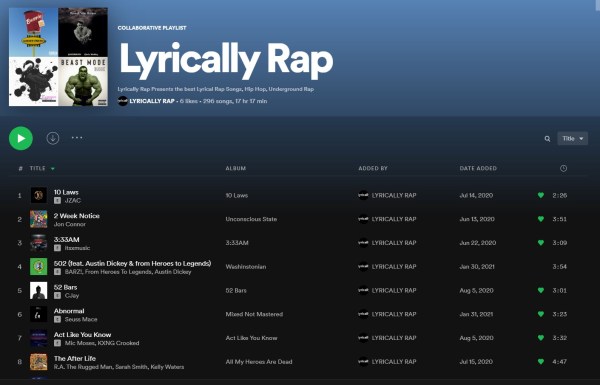Click the 2 Week Notice song title
Viewport: 600px width, 385px height.
pos(77,216)
